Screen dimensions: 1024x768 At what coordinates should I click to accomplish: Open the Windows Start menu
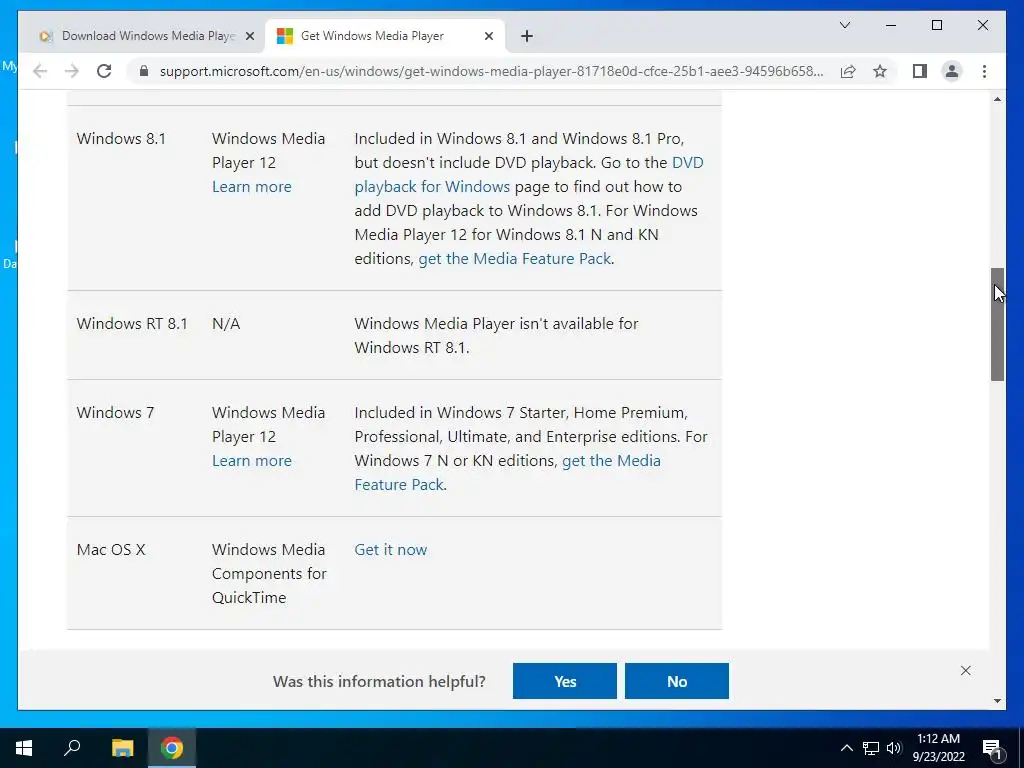coord(24,748)
